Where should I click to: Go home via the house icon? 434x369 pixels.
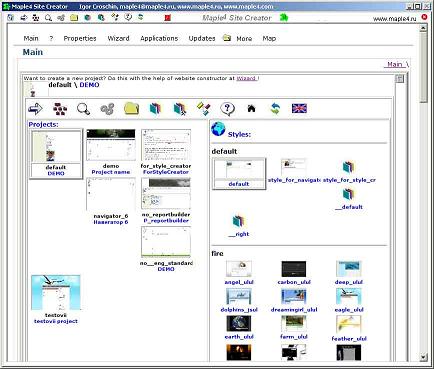(251, 108)
